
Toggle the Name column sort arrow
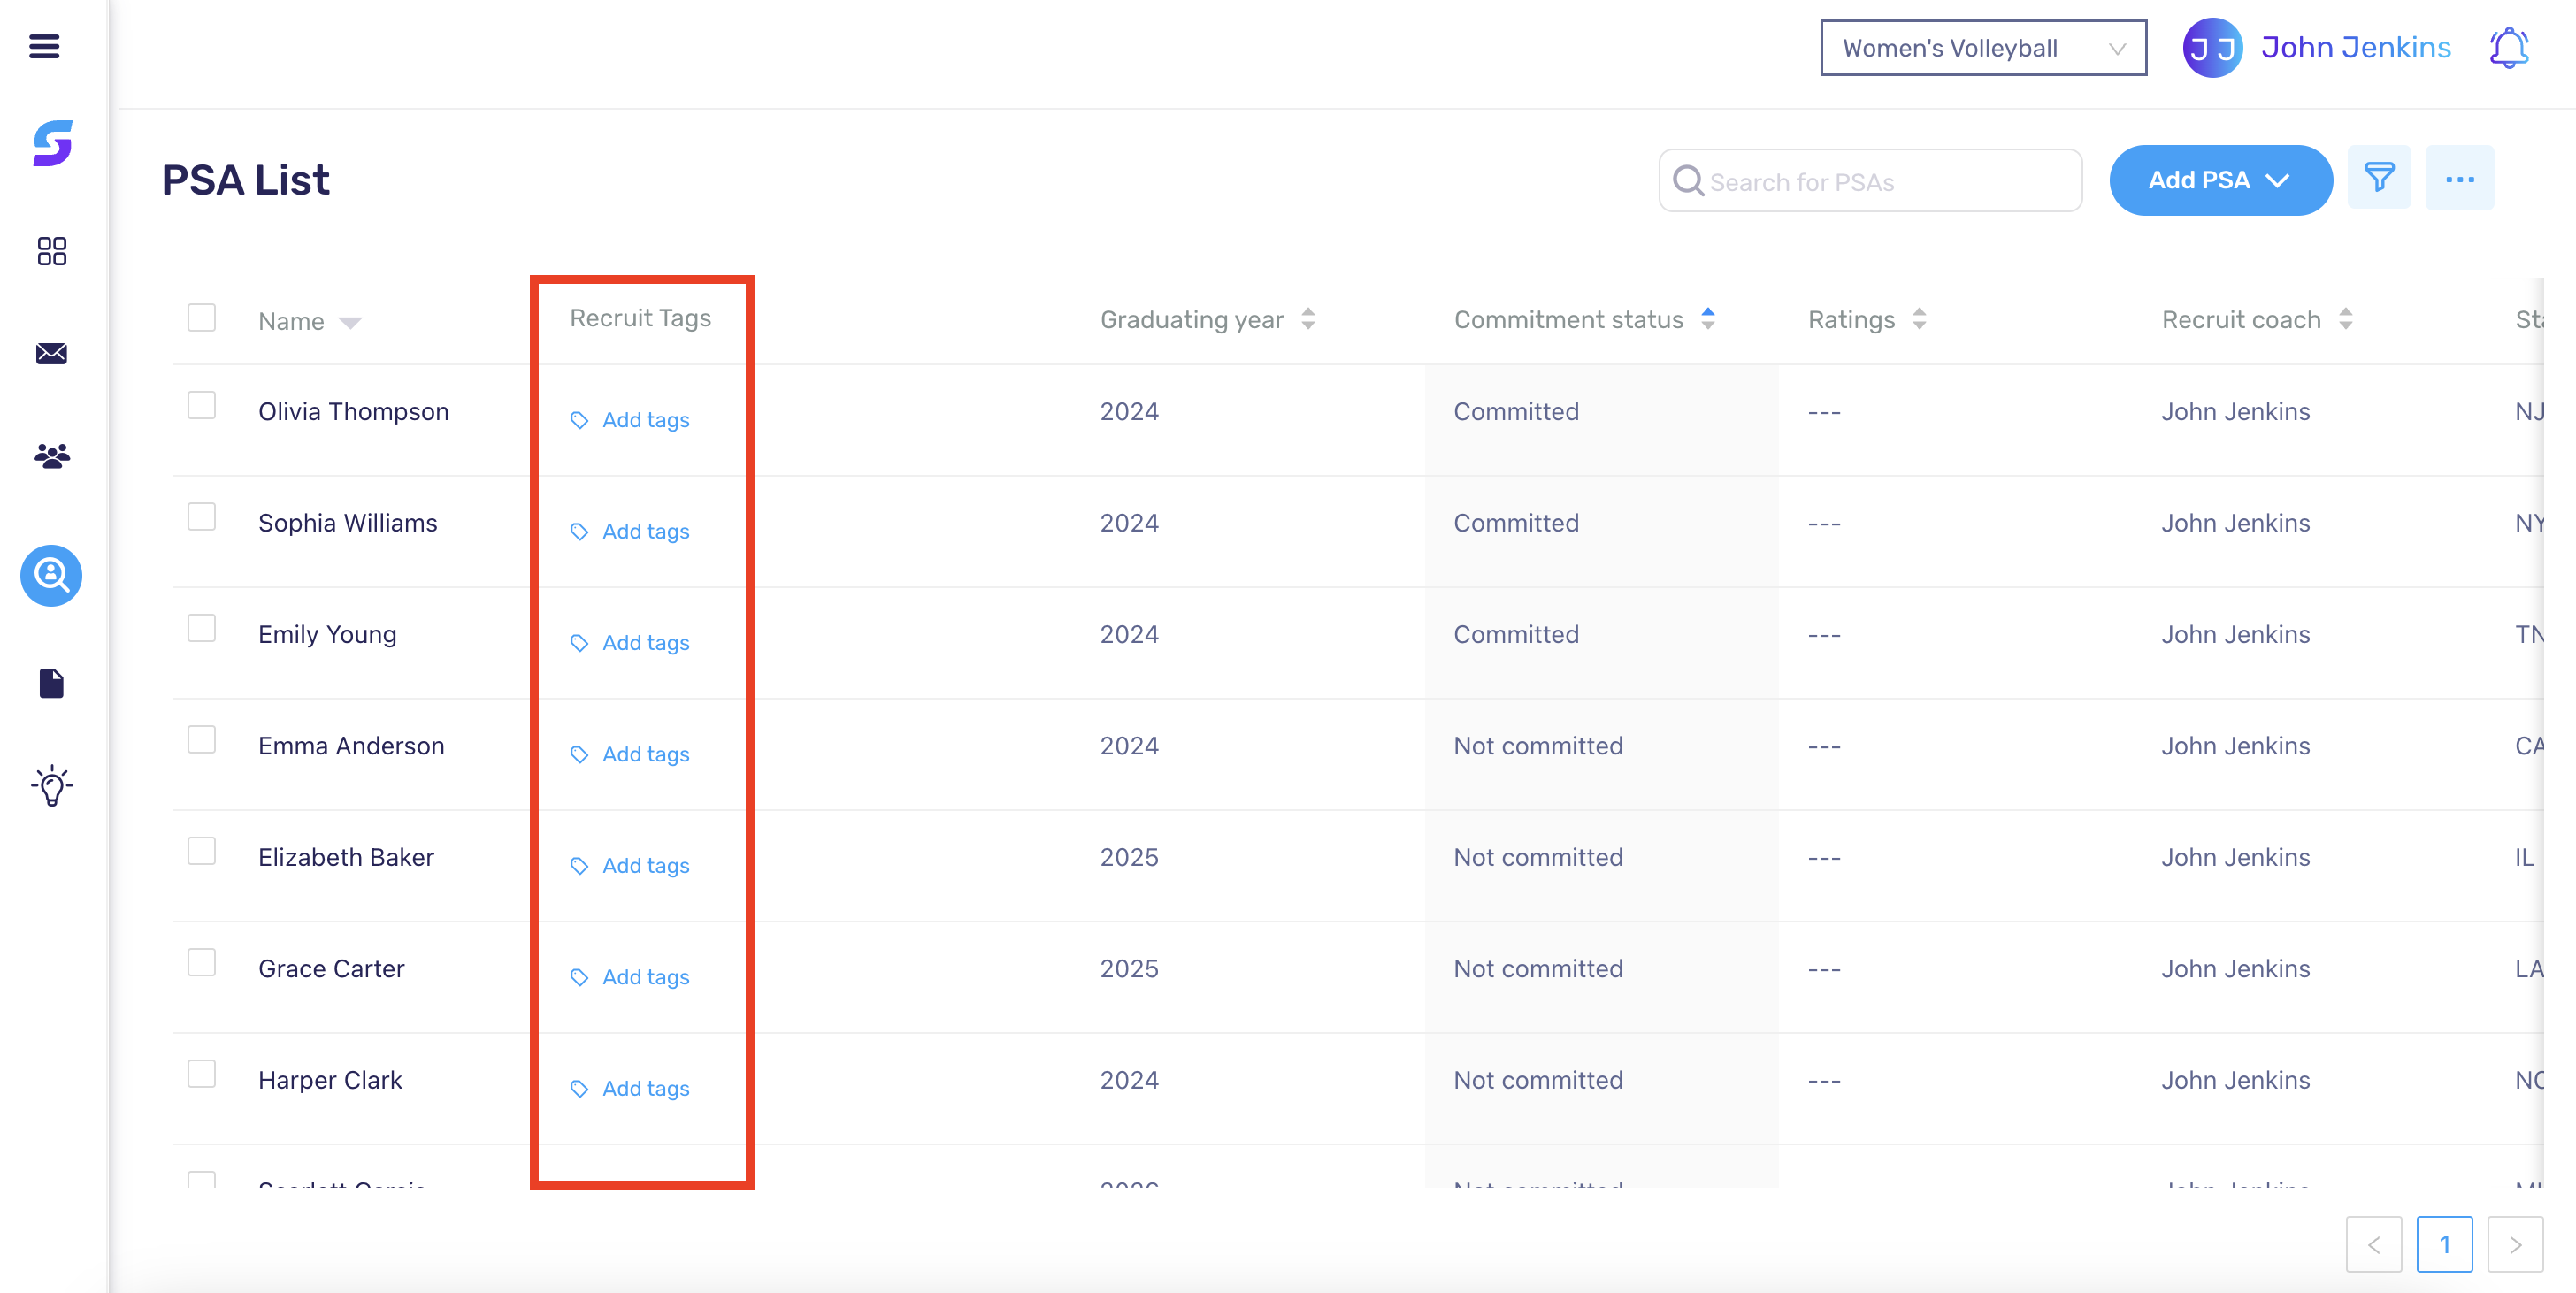pos(352,322)
